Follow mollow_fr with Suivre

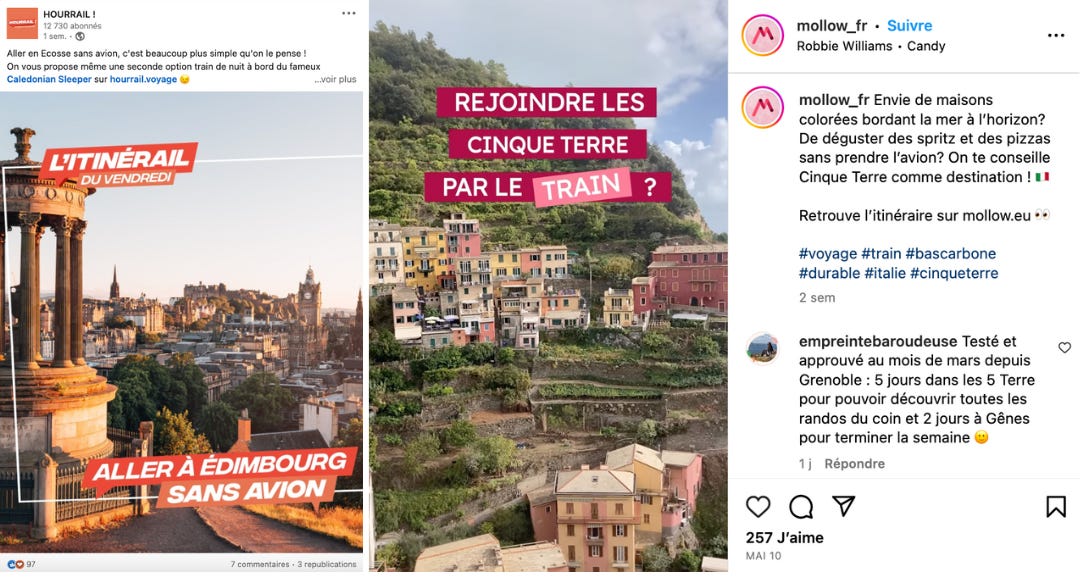tap(909, 25)
